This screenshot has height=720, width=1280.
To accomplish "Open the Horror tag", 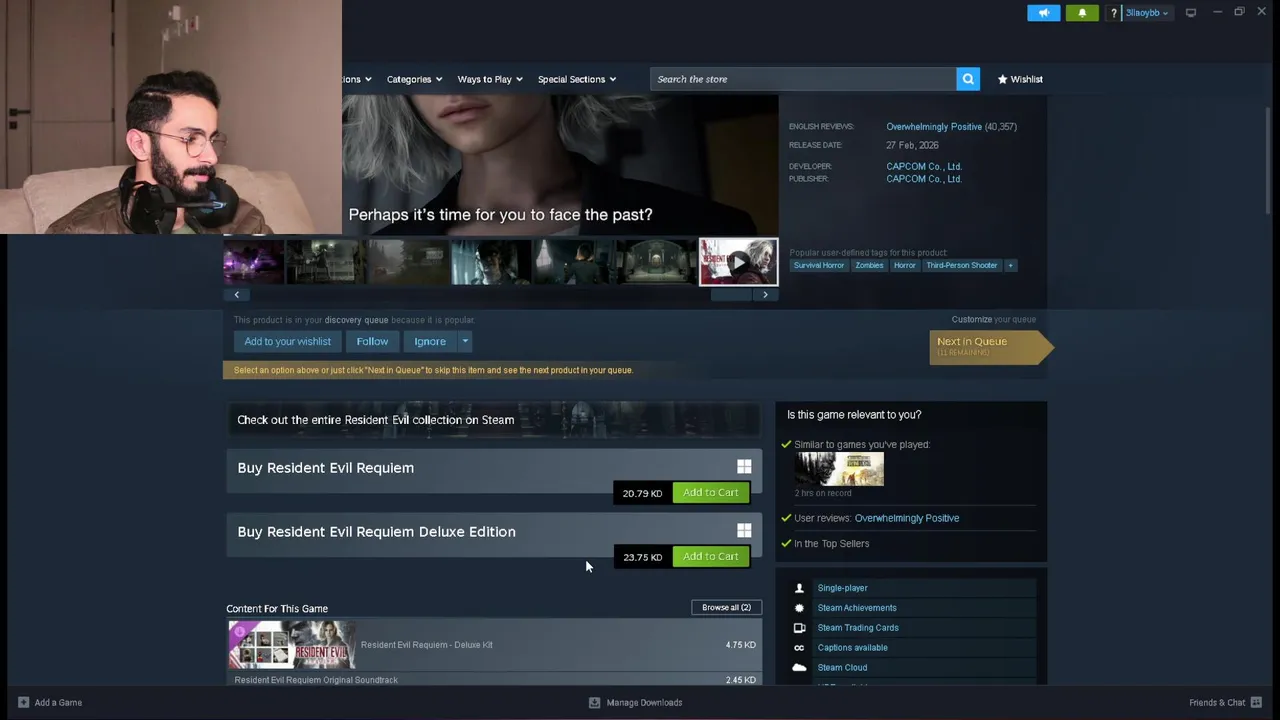I will (904, 265).
